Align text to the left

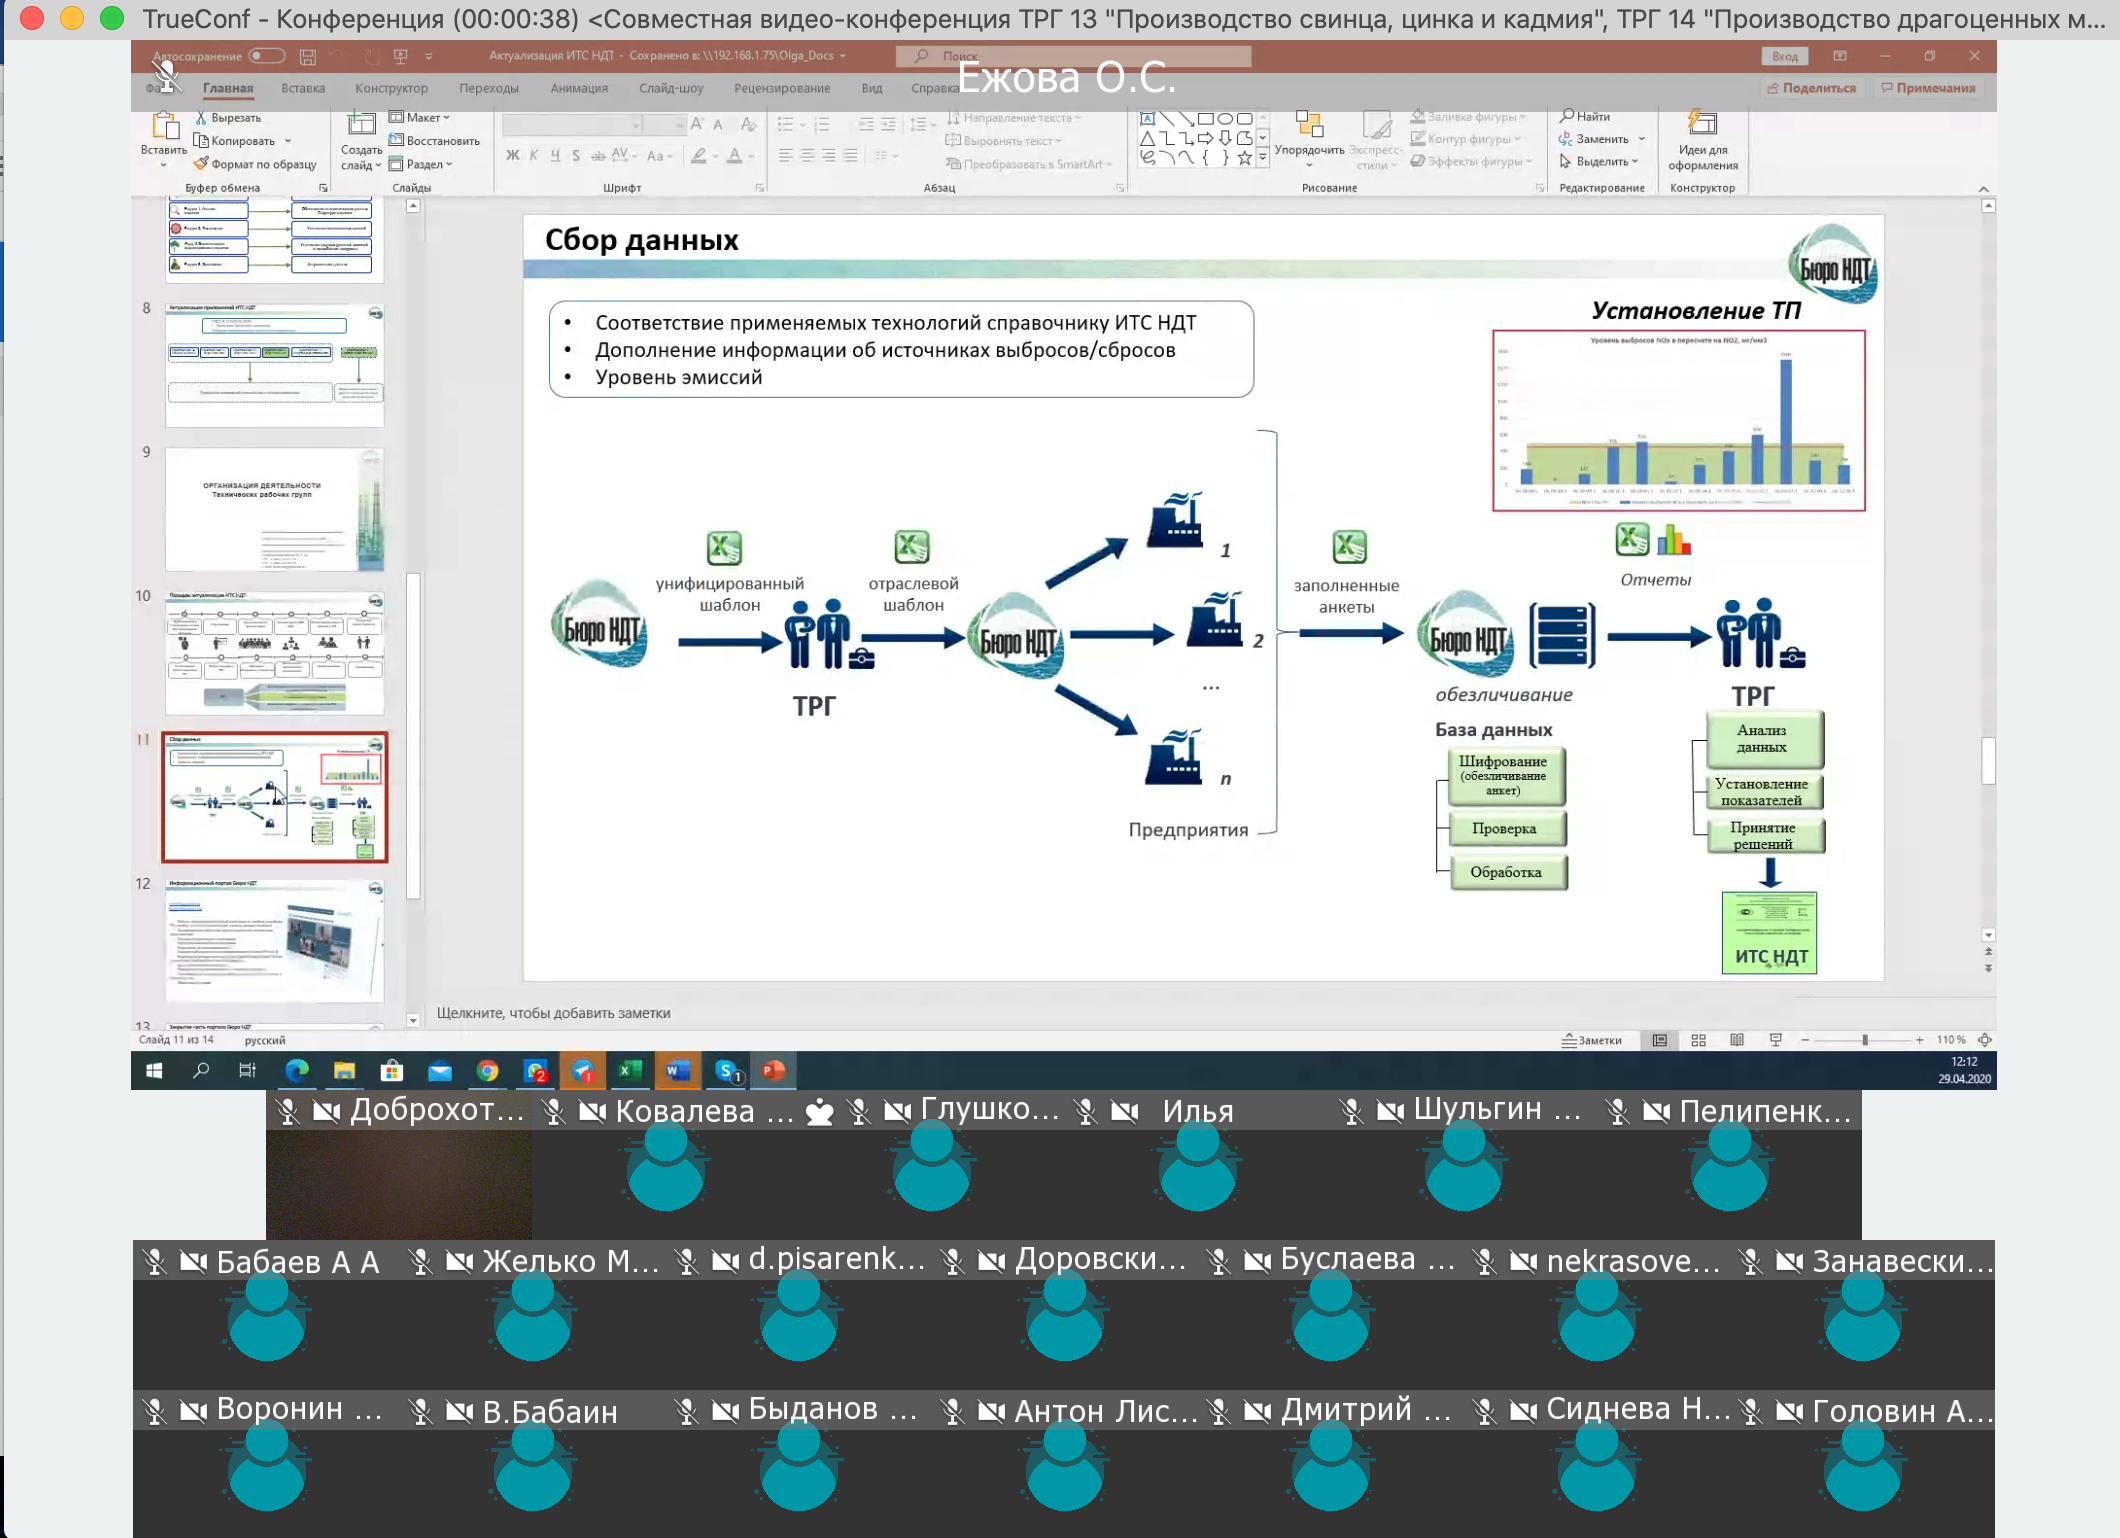click(x=785, y=155)
